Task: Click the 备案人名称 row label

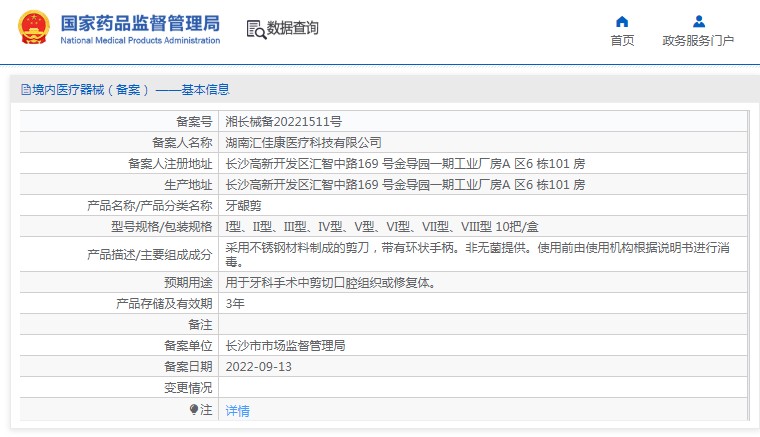Action: [182, 142]
